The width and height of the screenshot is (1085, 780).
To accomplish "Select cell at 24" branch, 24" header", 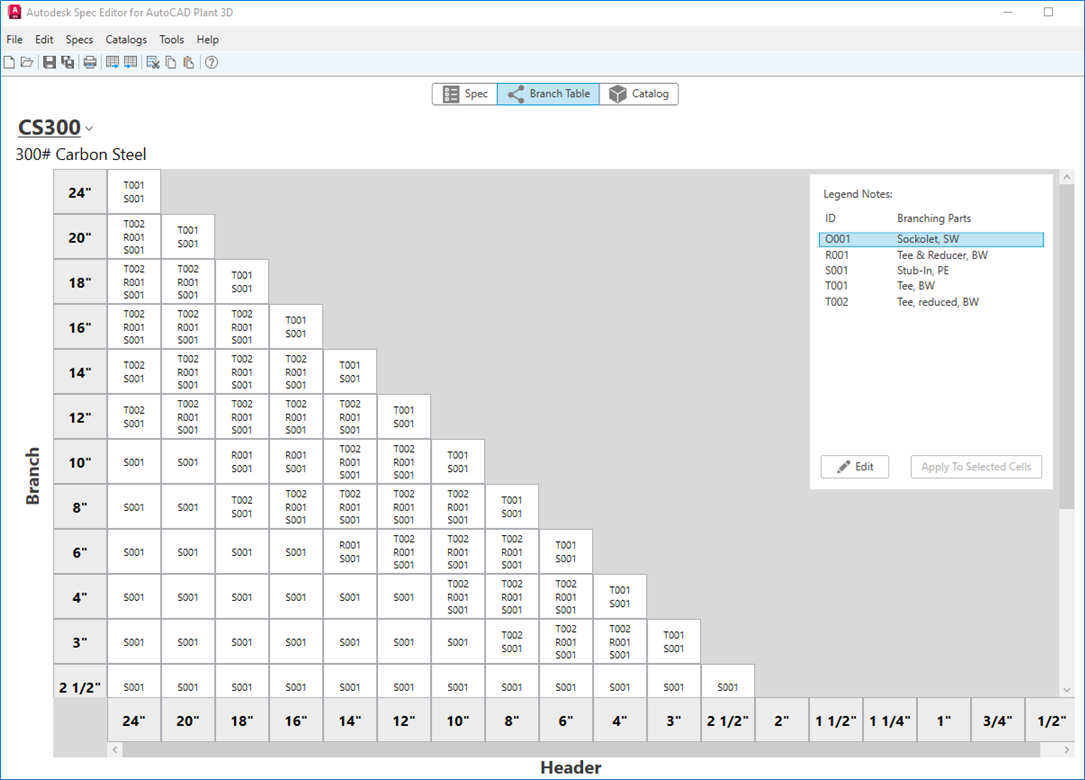I will (x=134, y=192).
